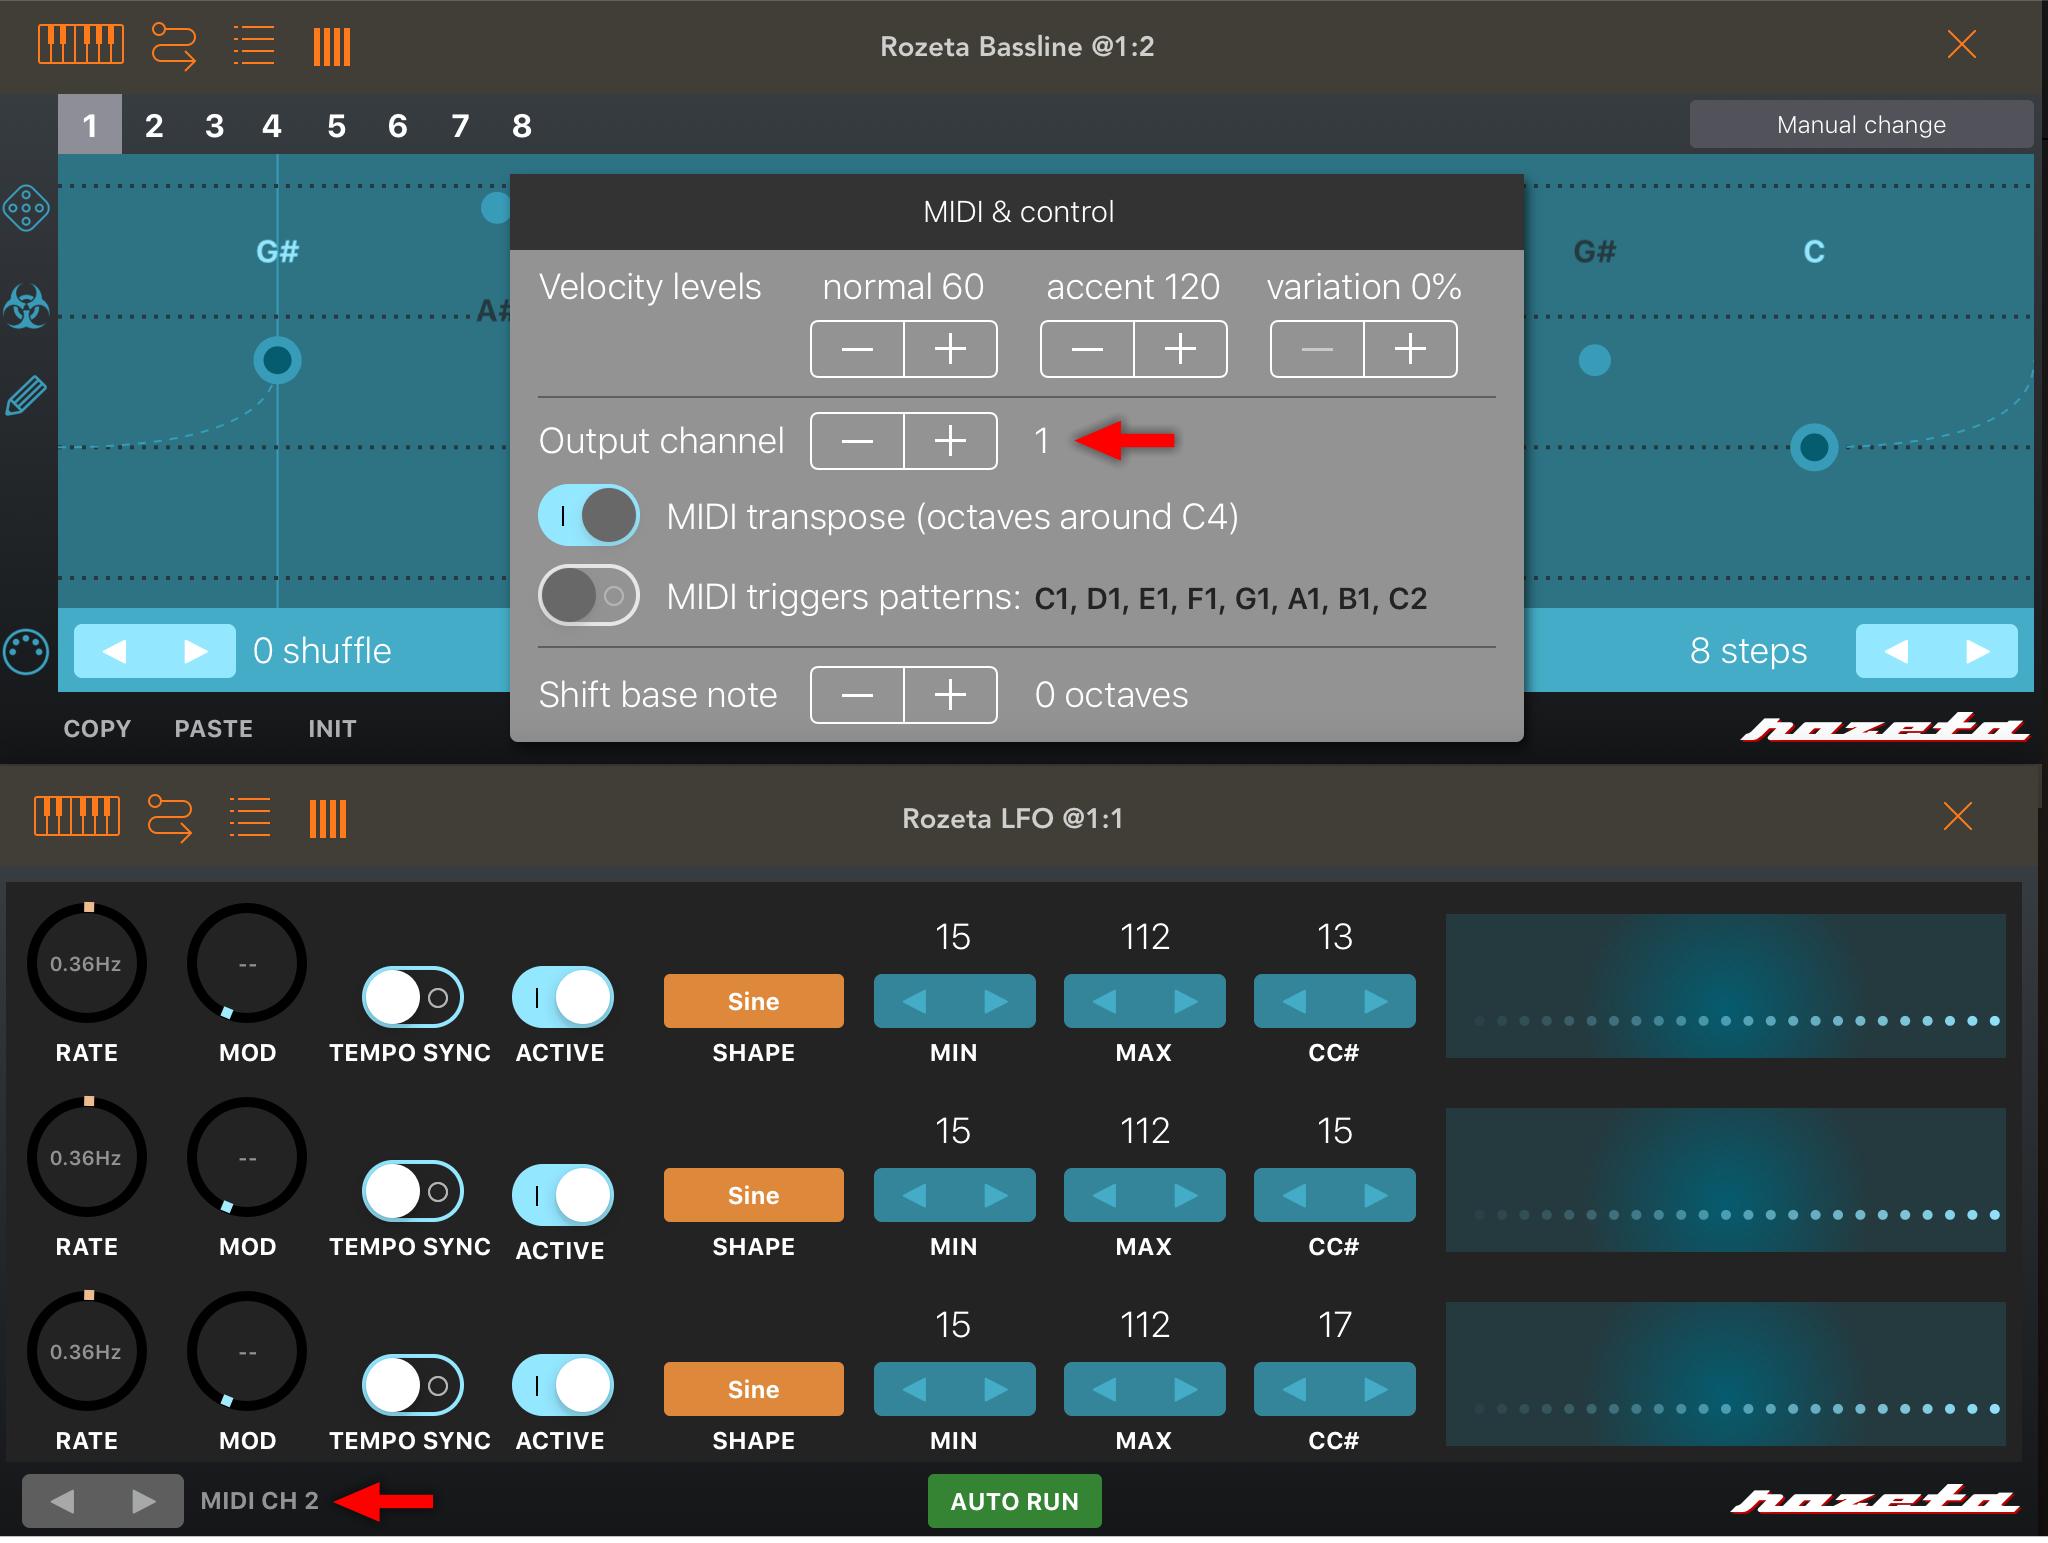Click the MOD knob on second LFO row
Screen dimensions: 2048x1543
247,1157
